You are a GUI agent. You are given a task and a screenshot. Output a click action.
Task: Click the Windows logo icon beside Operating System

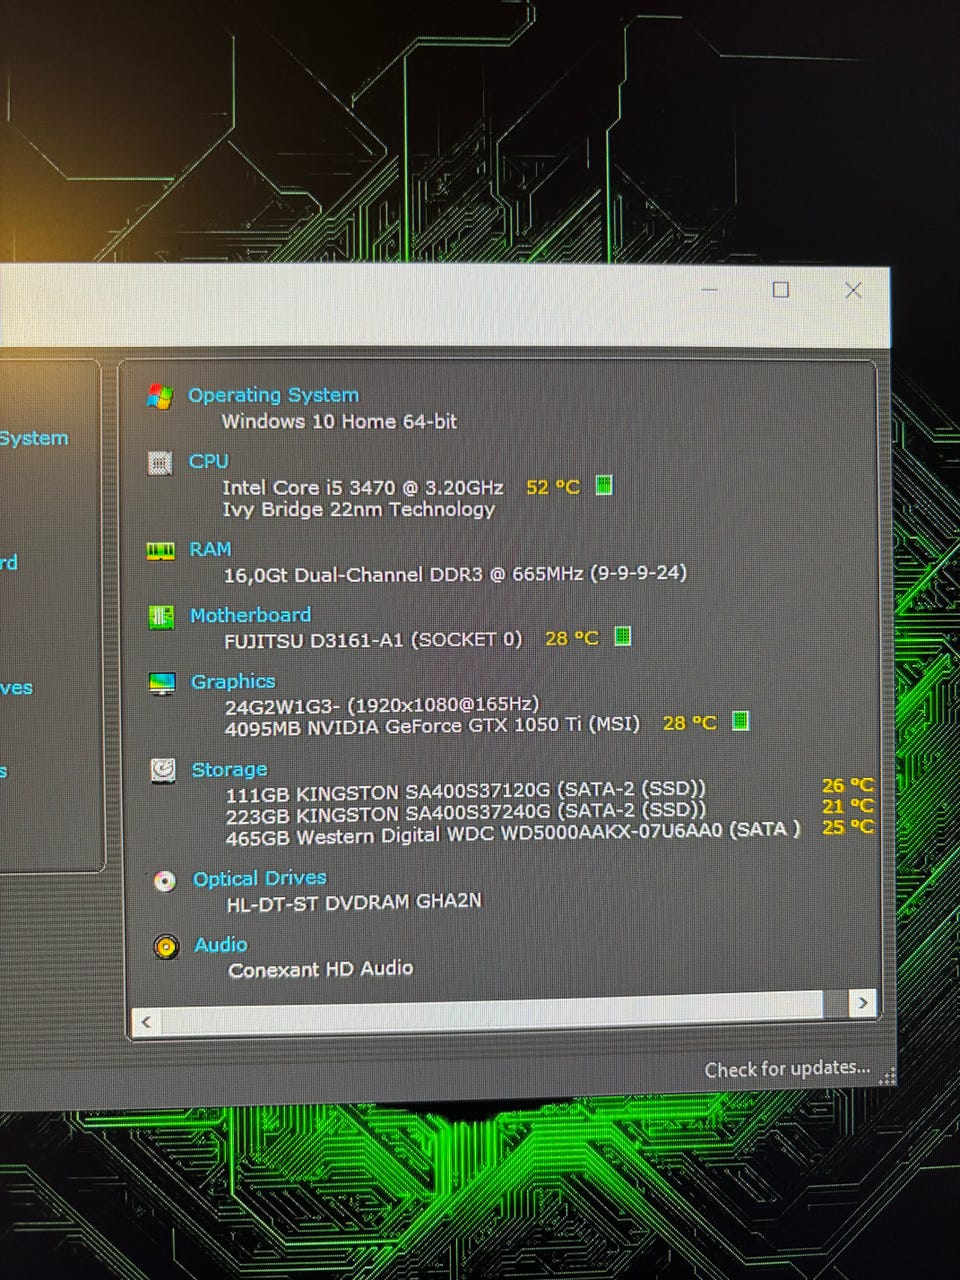coord(159,396)
